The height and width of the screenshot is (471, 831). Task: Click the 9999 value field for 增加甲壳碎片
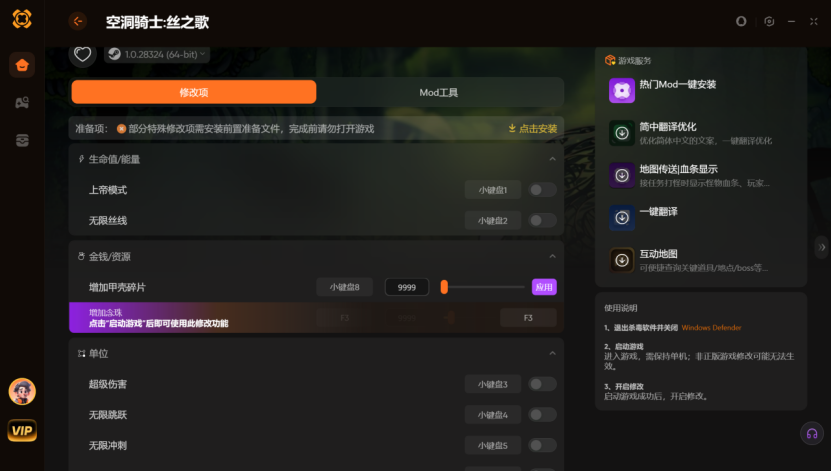click(406, 287)
